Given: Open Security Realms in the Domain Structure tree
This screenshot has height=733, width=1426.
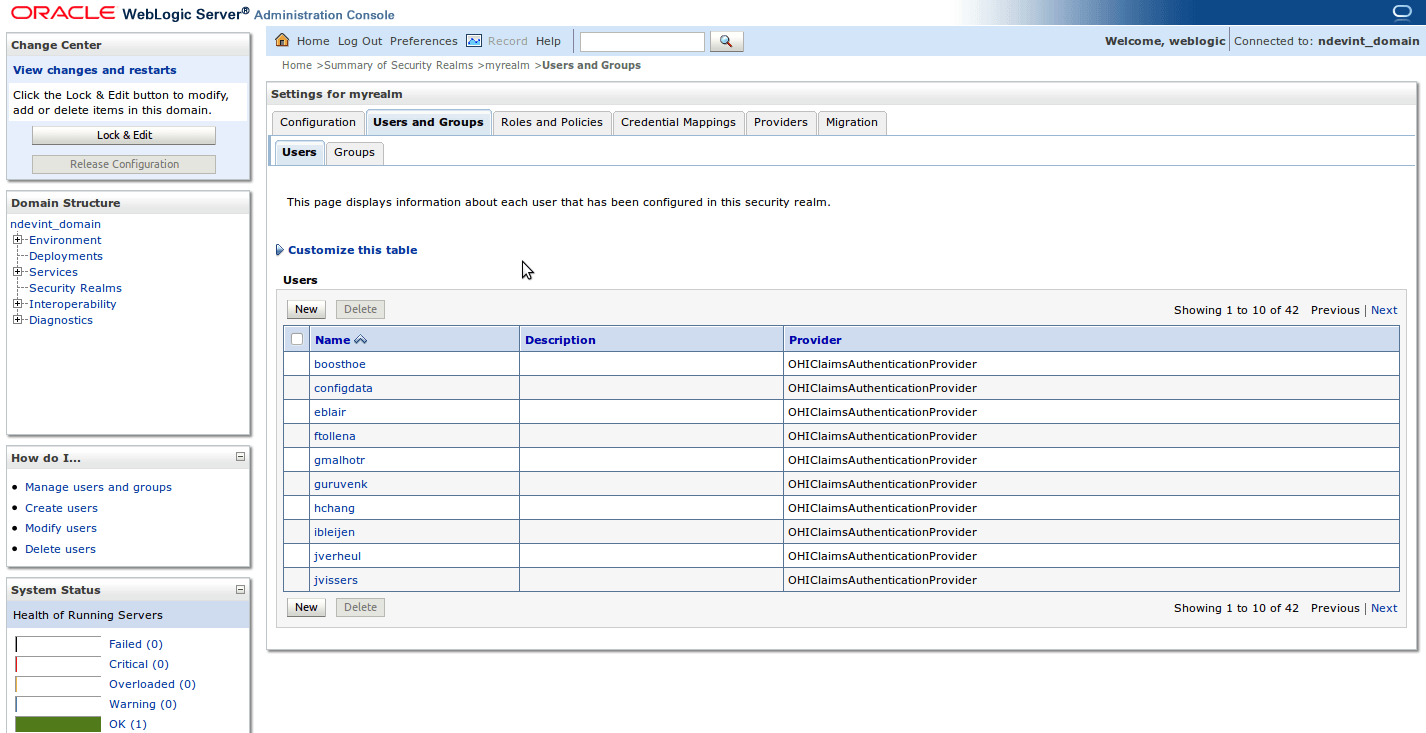Looking at the screenshot, I should 75,288.
